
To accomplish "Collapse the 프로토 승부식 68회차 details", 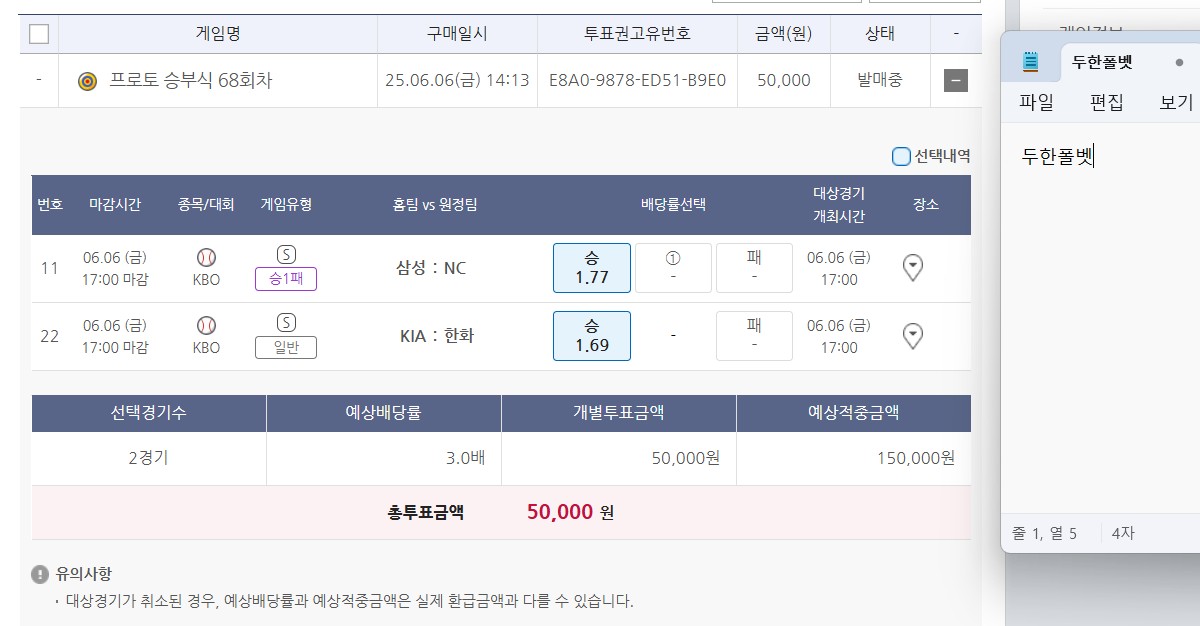I will click(x=956, y=81).
